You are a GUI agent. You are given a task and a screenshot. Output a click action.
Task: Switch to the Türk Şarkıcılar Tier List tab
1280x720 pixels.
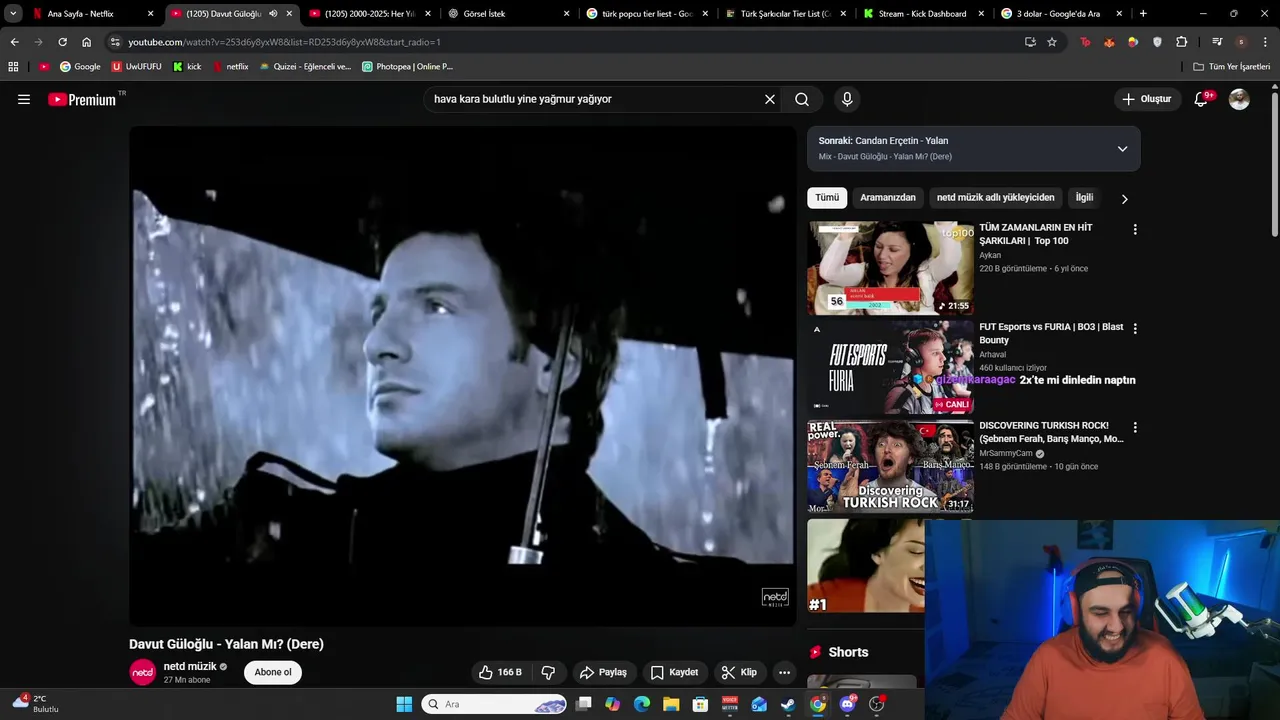(x=785, y=14)
